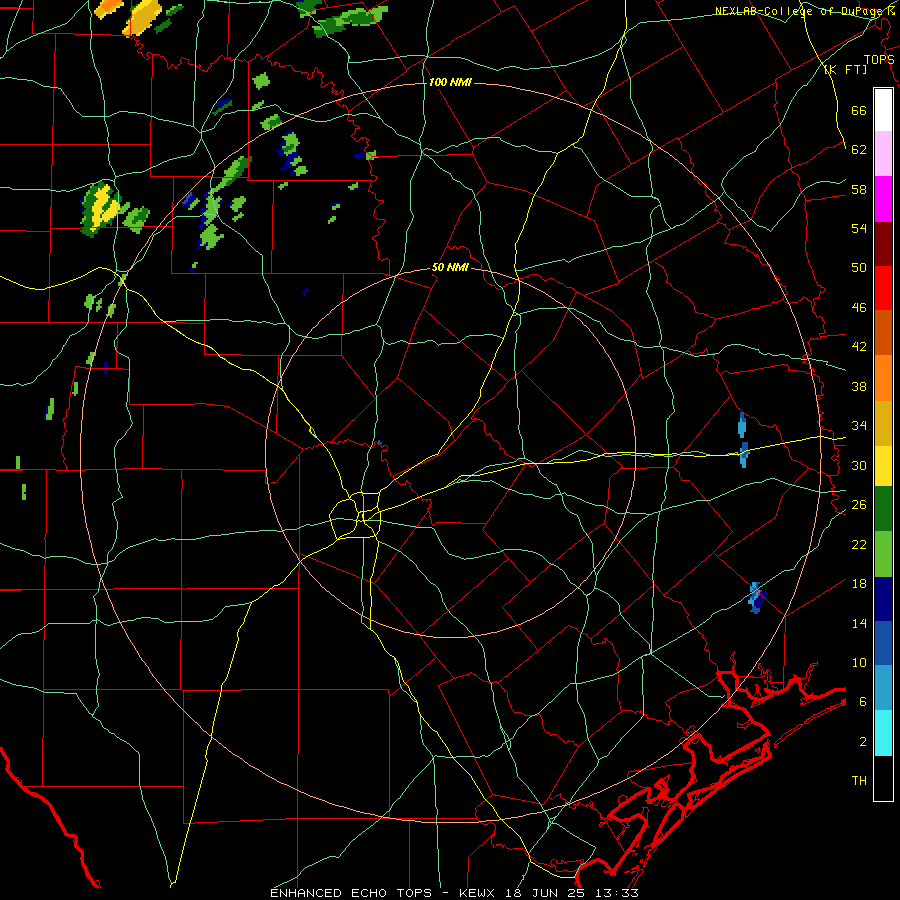
Task: Click the black TH threshold legend band
Action: pos(883,778)
